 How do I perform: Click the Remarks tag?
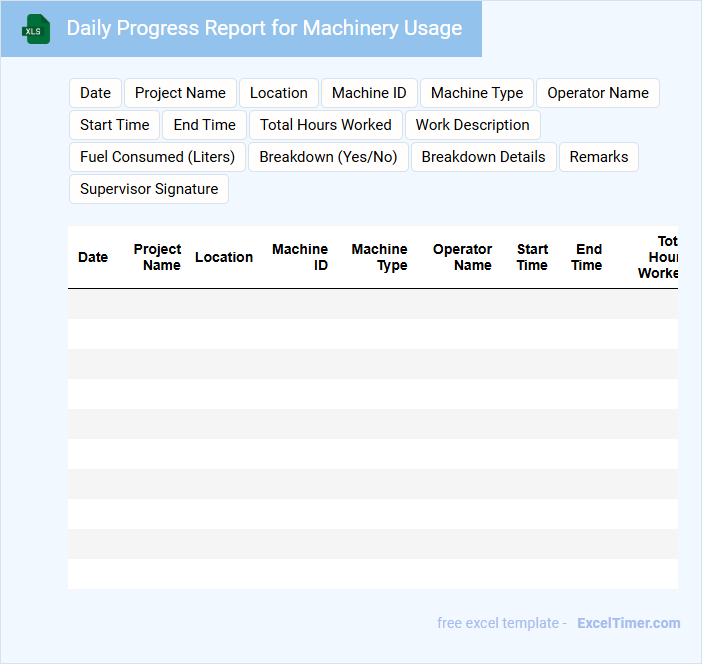coord(598,157)
